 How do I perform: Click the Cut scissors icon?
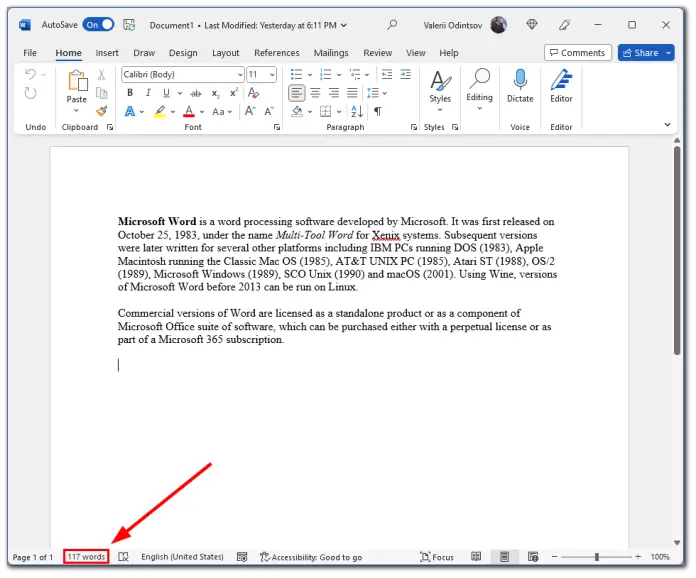coord(102,75)
